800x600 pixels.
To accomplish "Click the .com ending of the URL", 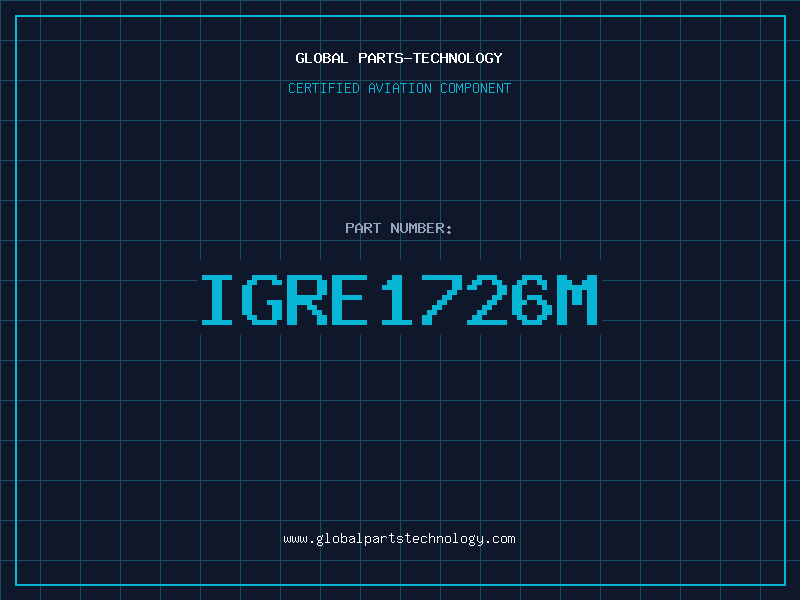I will [500, 539].
